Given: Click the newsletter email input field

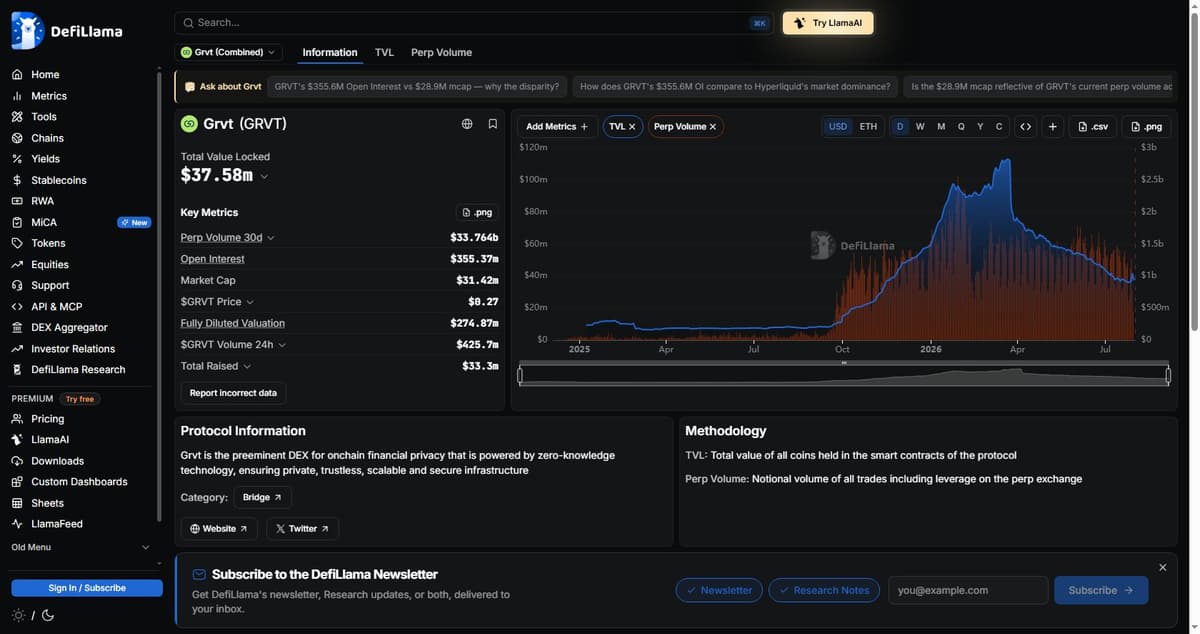Looking at the screenshot, I should [968, 590].
